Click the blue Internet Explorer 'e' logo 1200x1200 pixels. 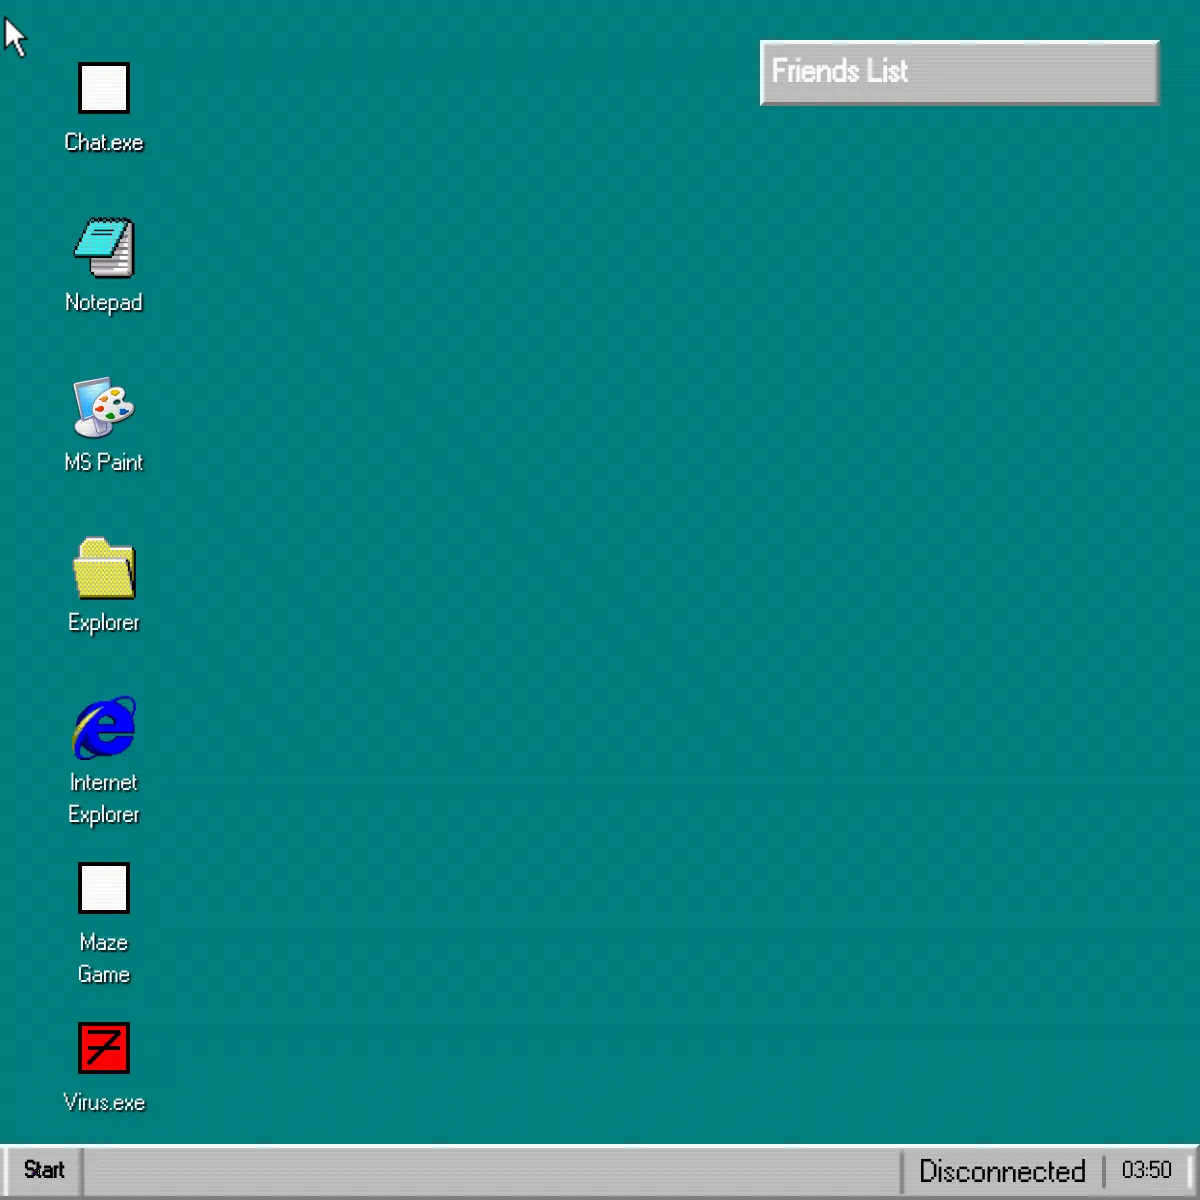tap(103, 726)
